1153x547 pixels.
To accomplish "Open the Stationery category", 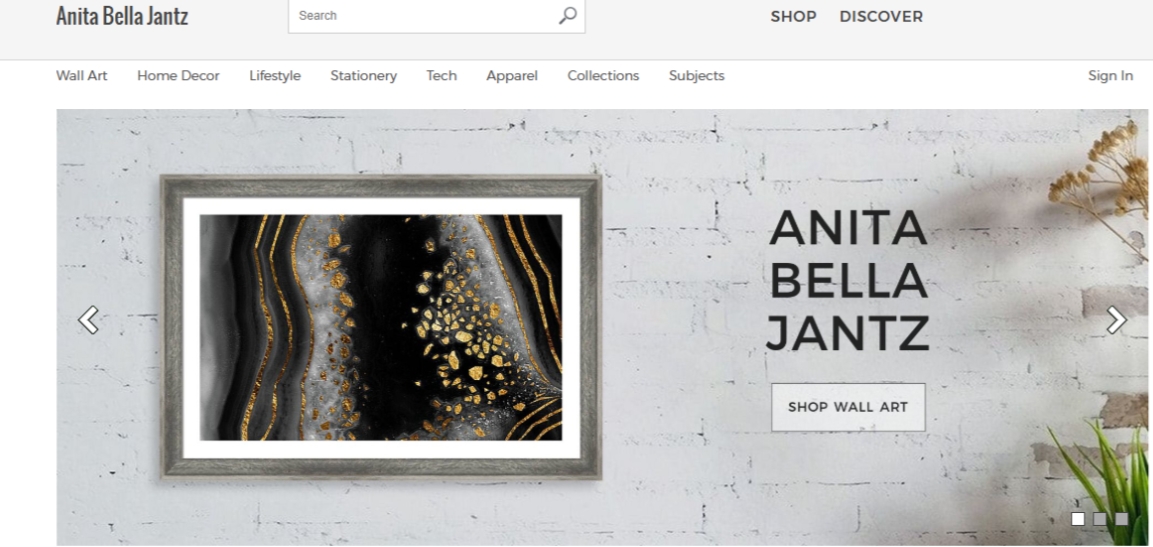I will click(363, 76).
